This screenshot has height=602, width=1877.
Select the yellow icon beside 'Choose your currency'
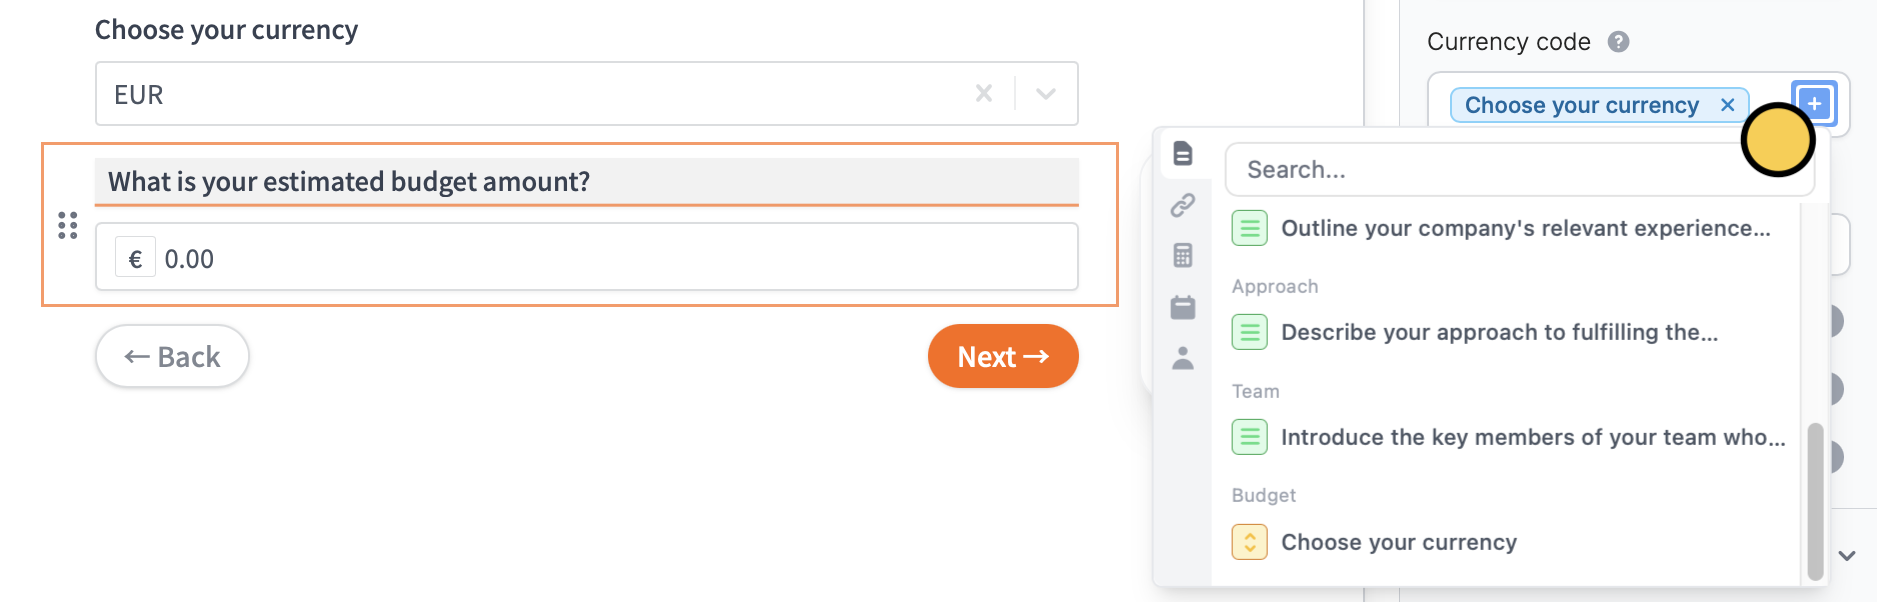click(1249, 541)
